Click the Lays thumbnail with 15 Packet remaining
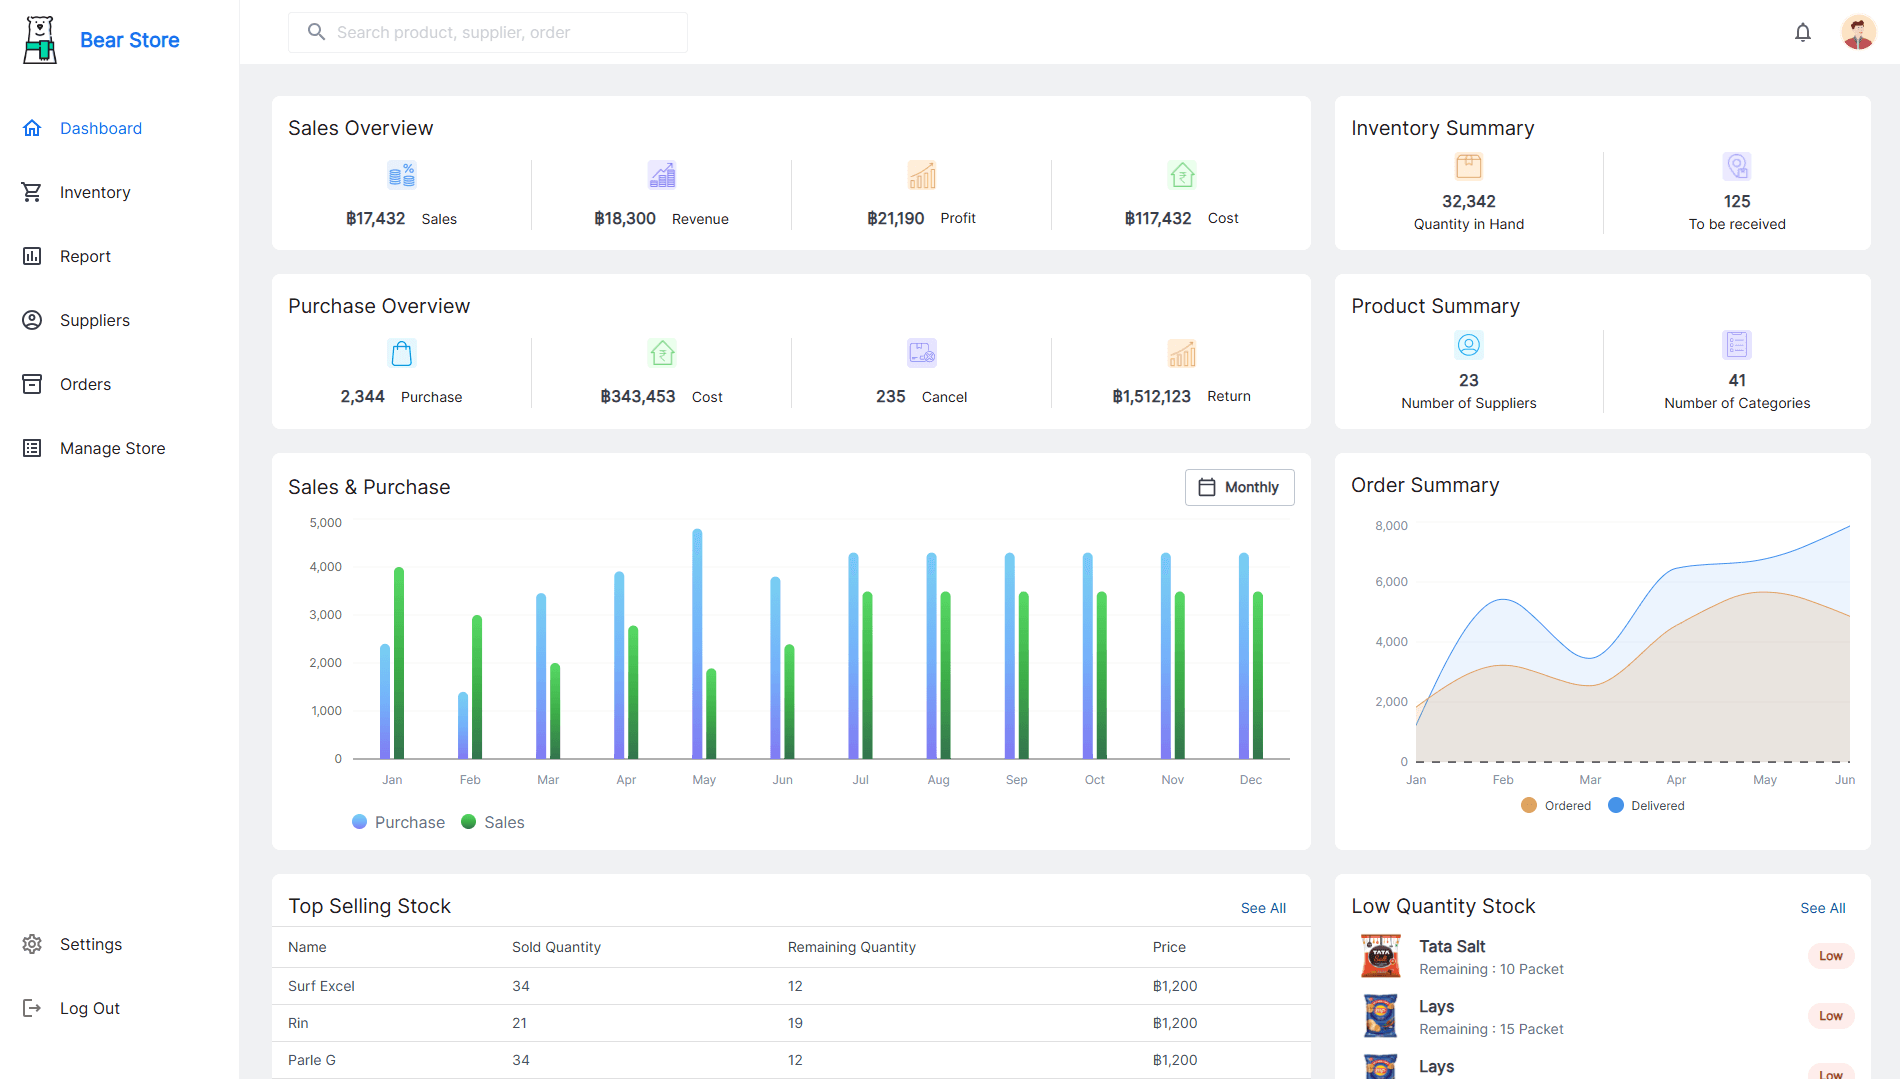Image resolution: width=1900 pixels, height=1079 pixels. (x=1381, y=1016)
